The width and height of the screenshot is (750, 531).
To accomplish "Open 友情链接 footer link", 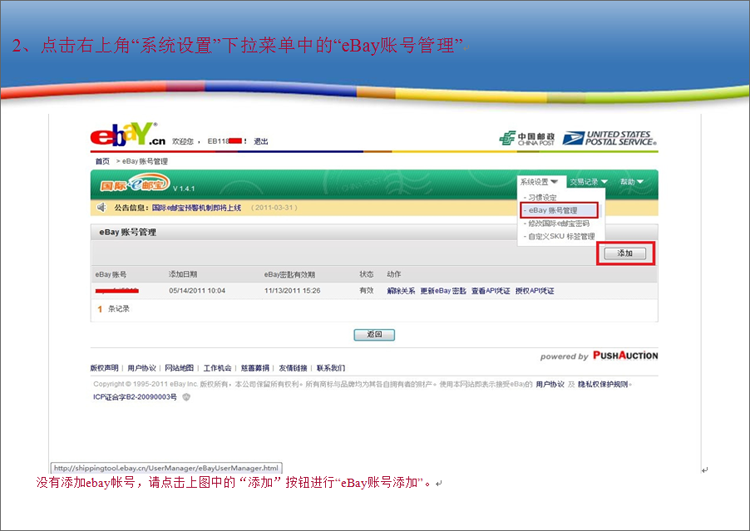I will click(x=293, y=368).
